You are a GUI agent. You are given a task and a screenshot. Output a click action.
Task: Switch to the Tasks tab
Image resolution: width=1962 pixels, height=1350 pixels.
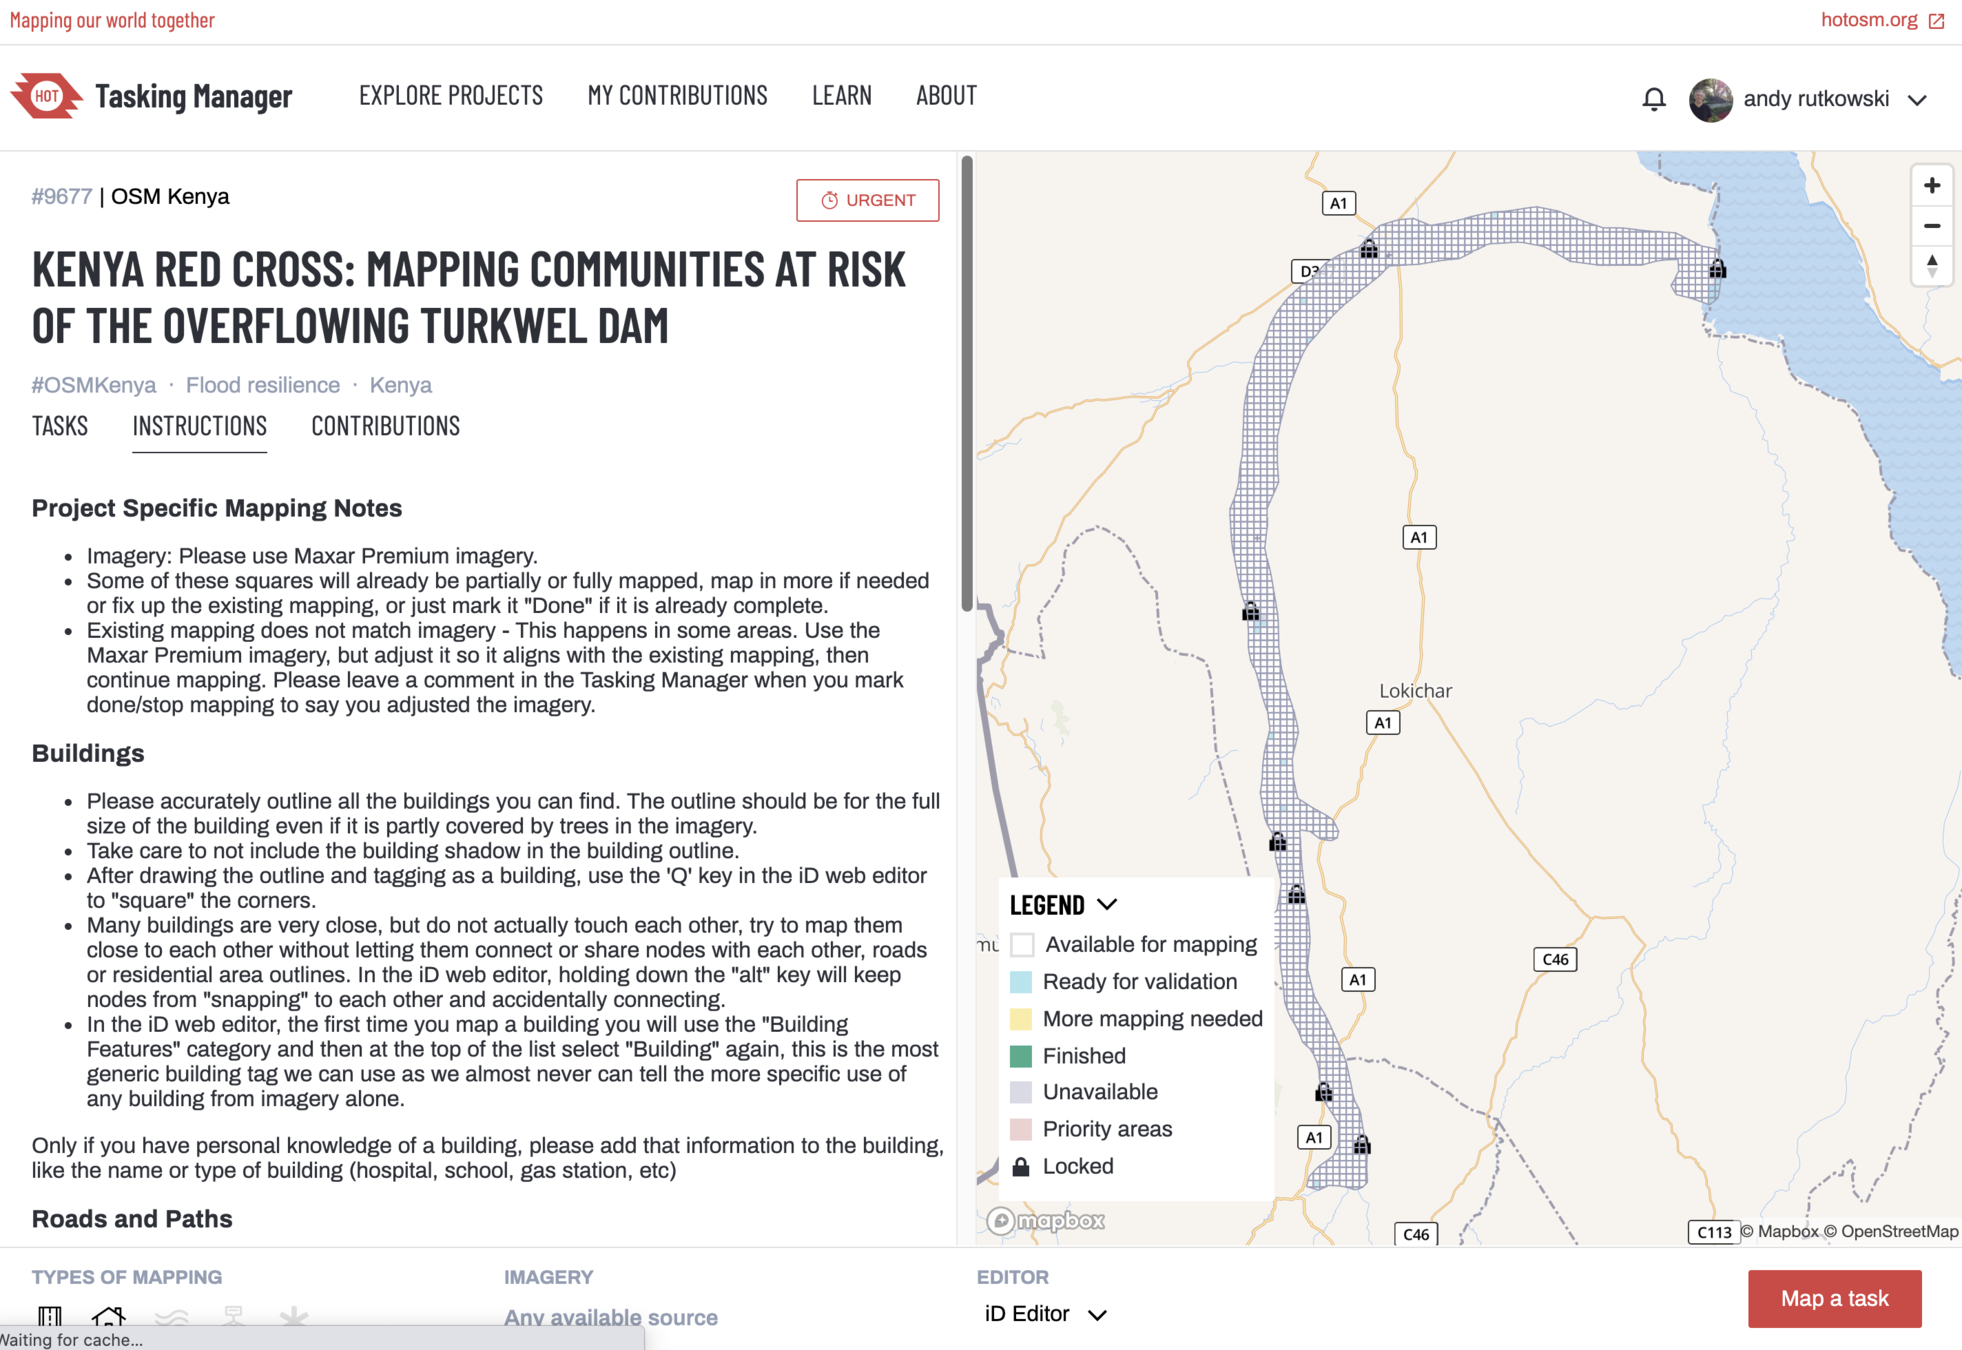tap(60, 426)
